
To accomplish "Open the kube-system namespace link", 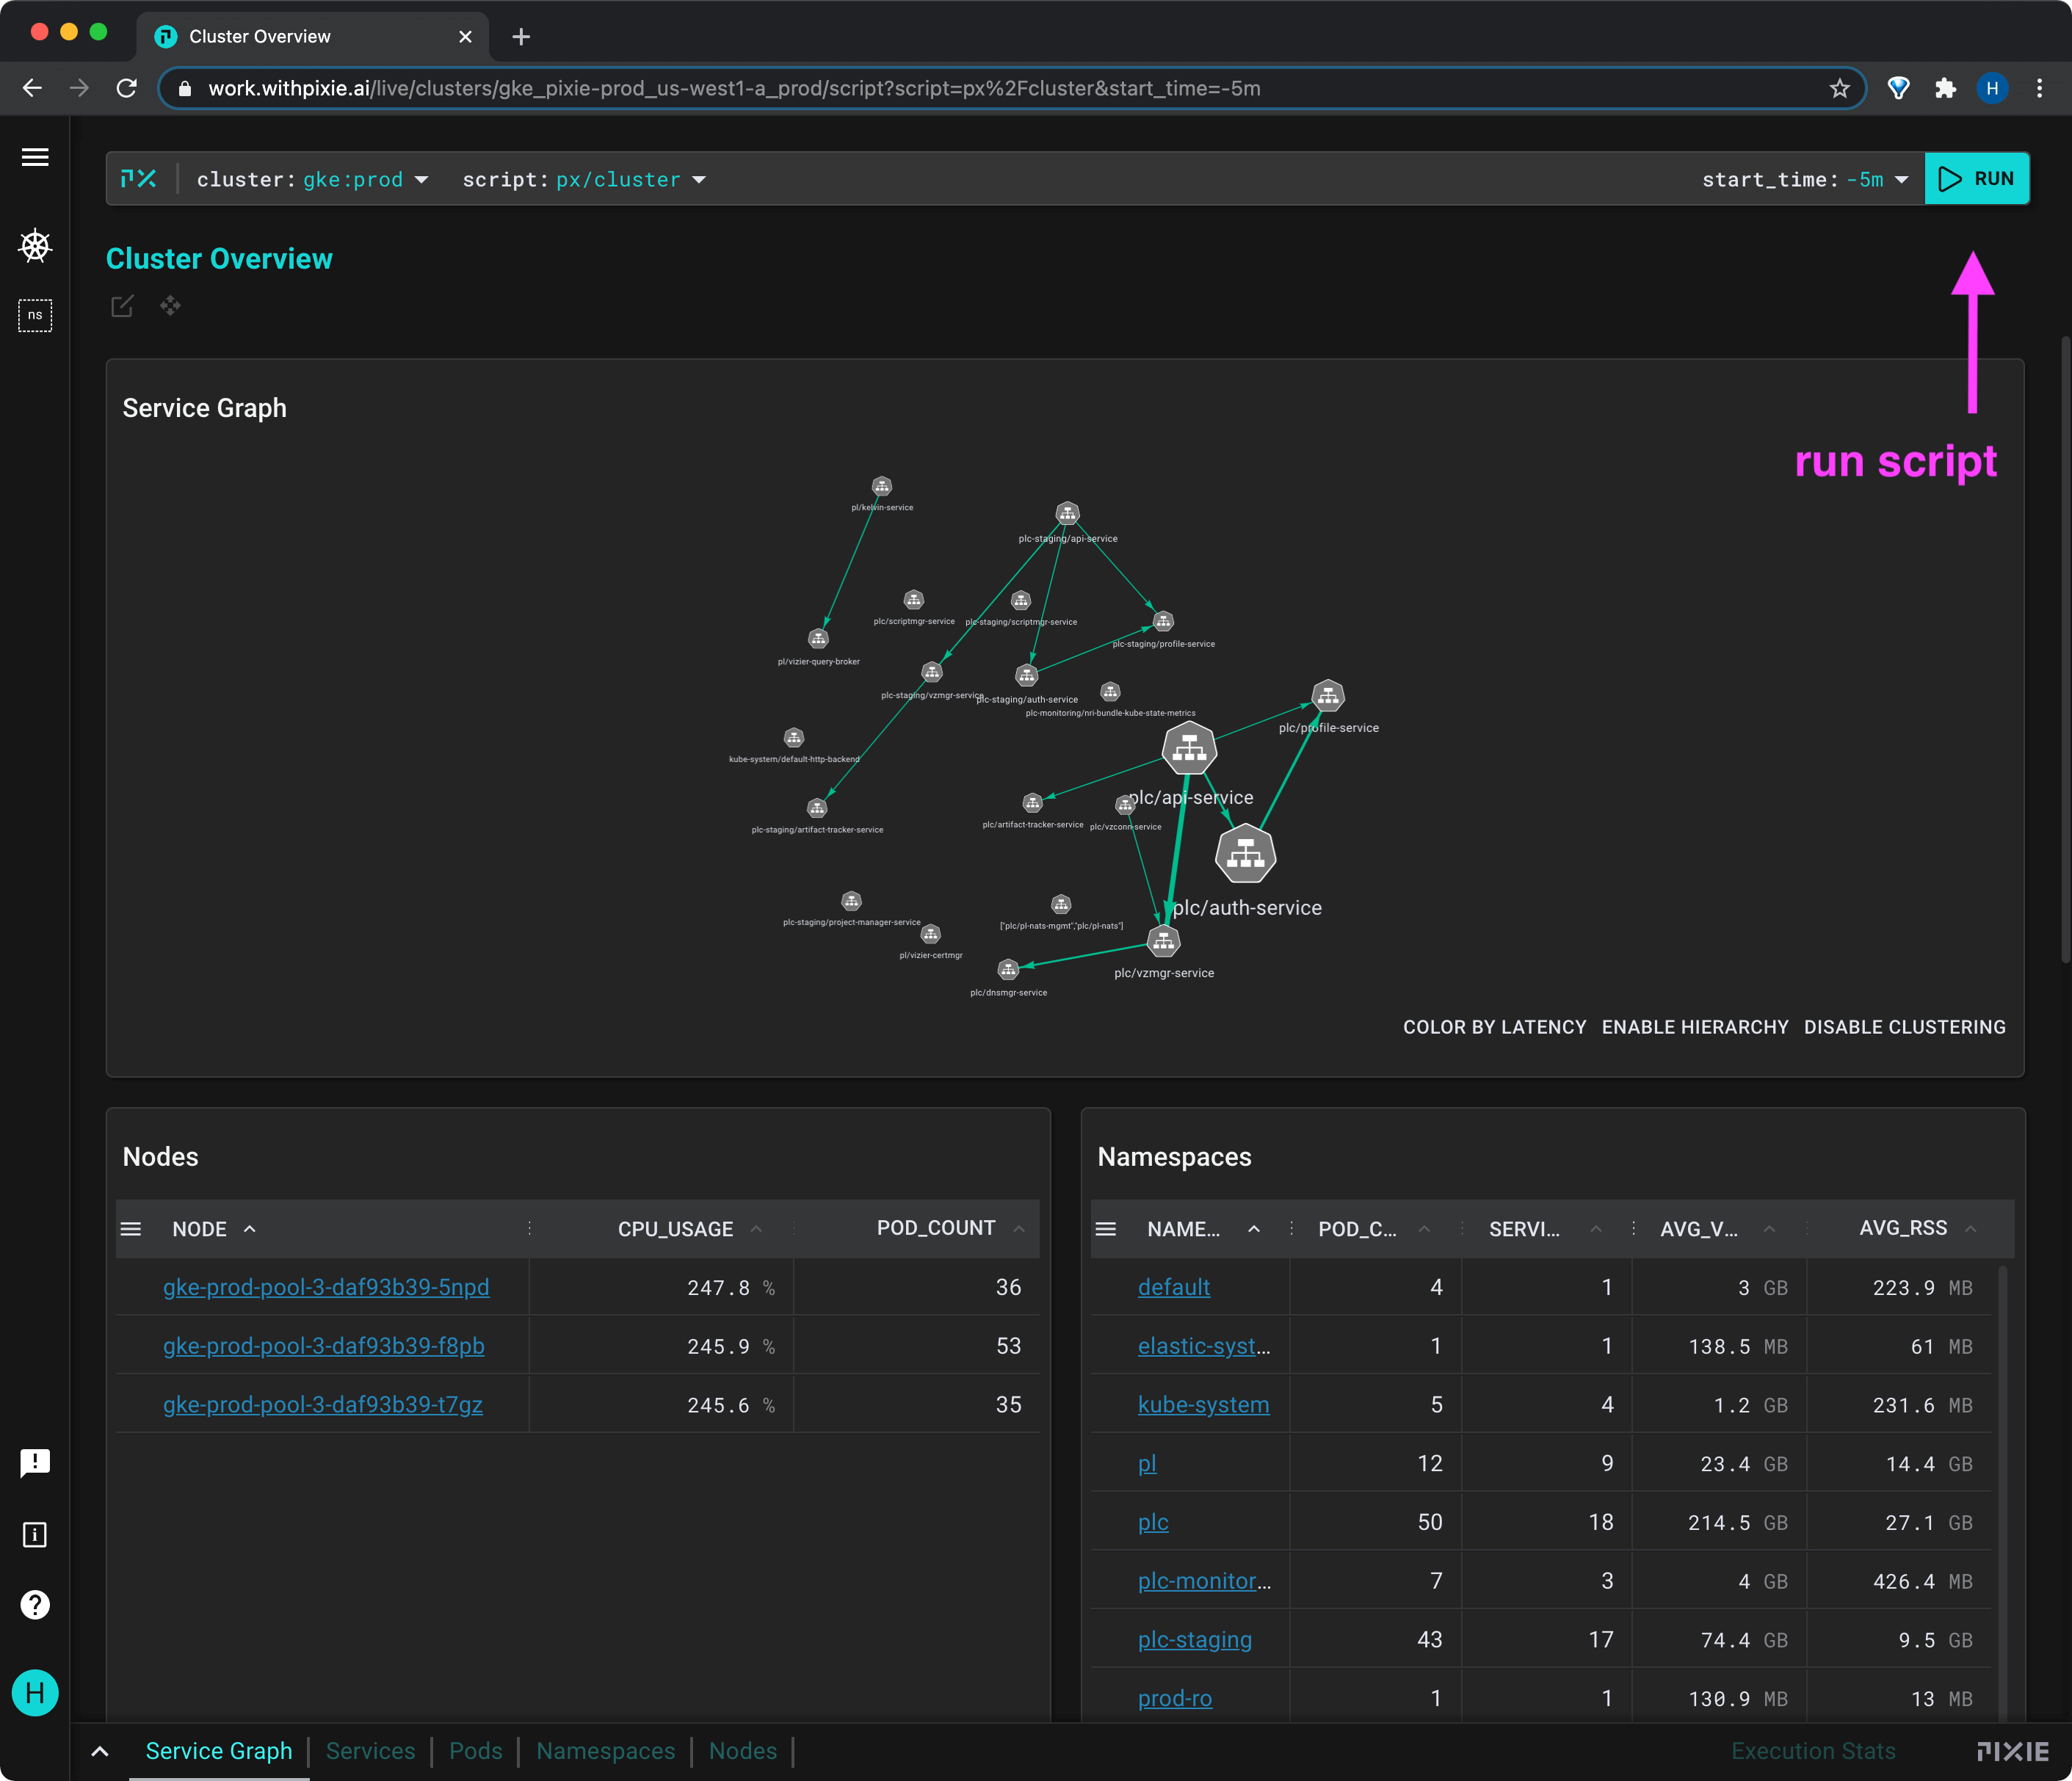I will [1203, 1404].
